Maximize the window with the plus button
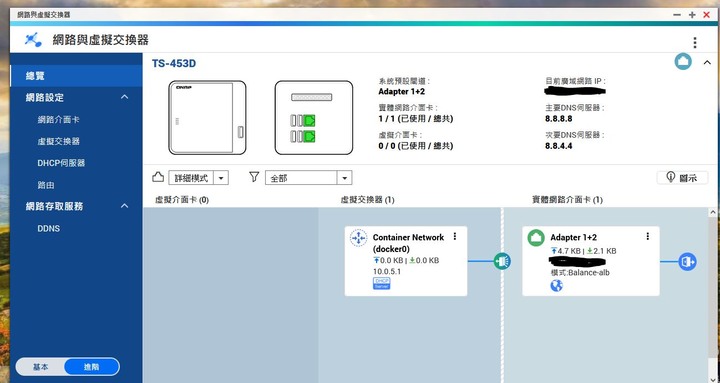 click(692, 15)
